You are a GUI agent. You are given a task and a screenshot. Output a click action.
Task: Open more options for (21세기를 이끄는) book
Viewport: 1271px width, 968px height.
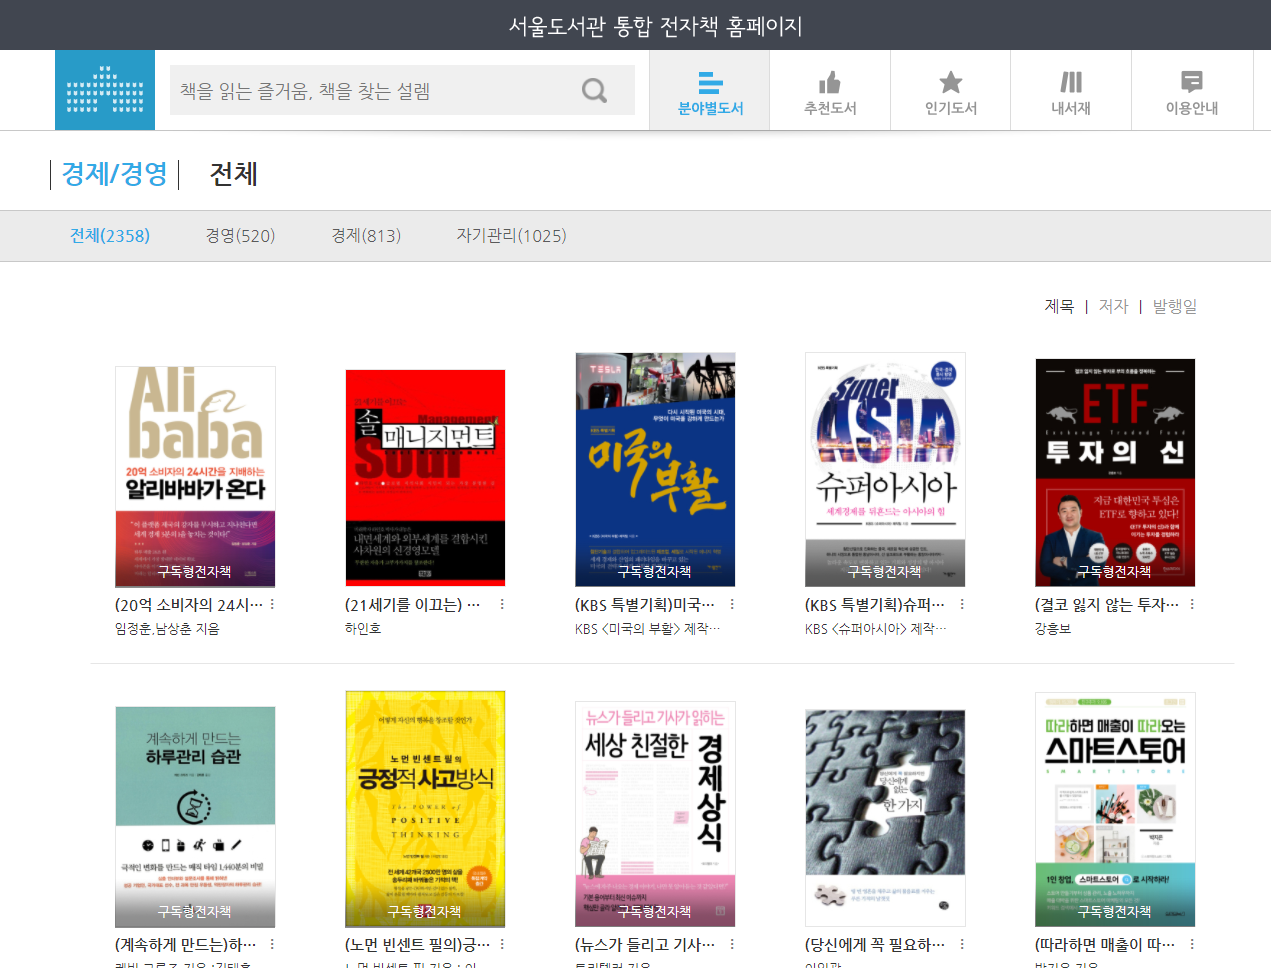coord(502,604)
